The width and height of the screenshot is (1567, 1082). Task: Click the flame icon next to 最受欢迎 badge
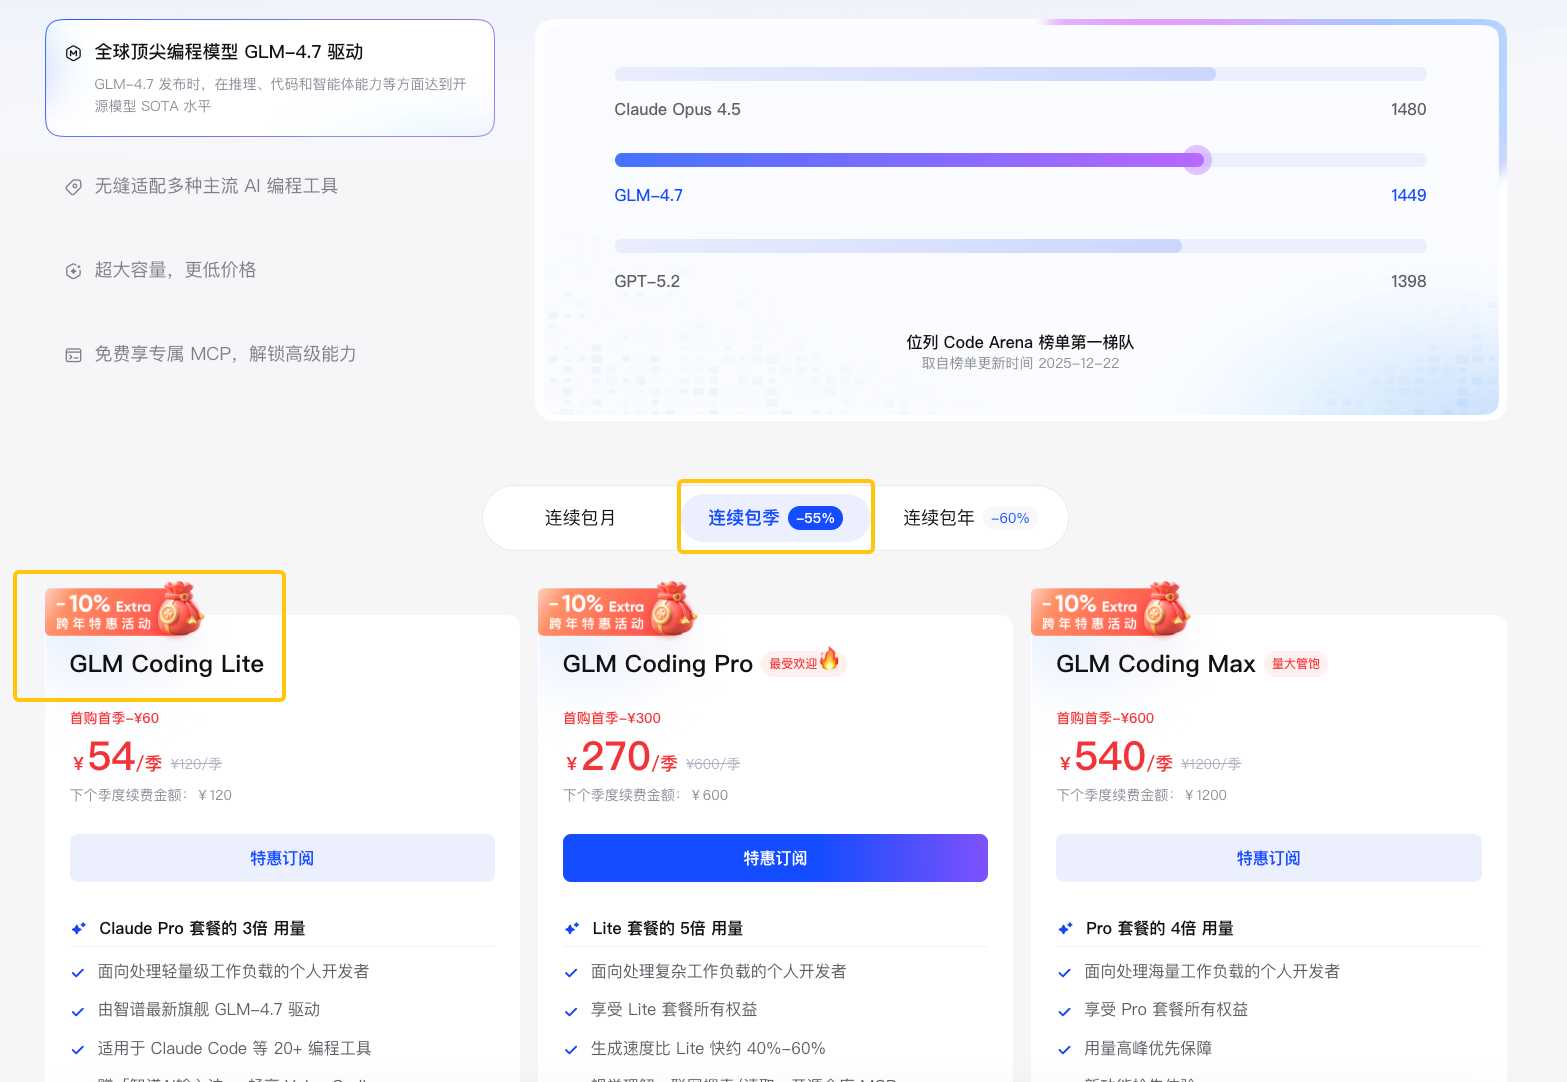(x=829, y=659)
